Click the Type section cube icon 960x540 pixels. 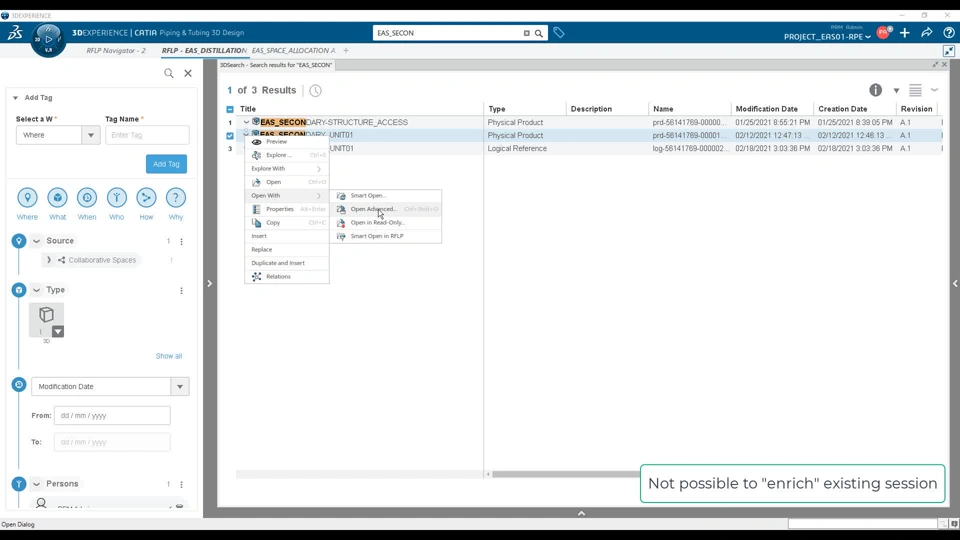point(19,290)
